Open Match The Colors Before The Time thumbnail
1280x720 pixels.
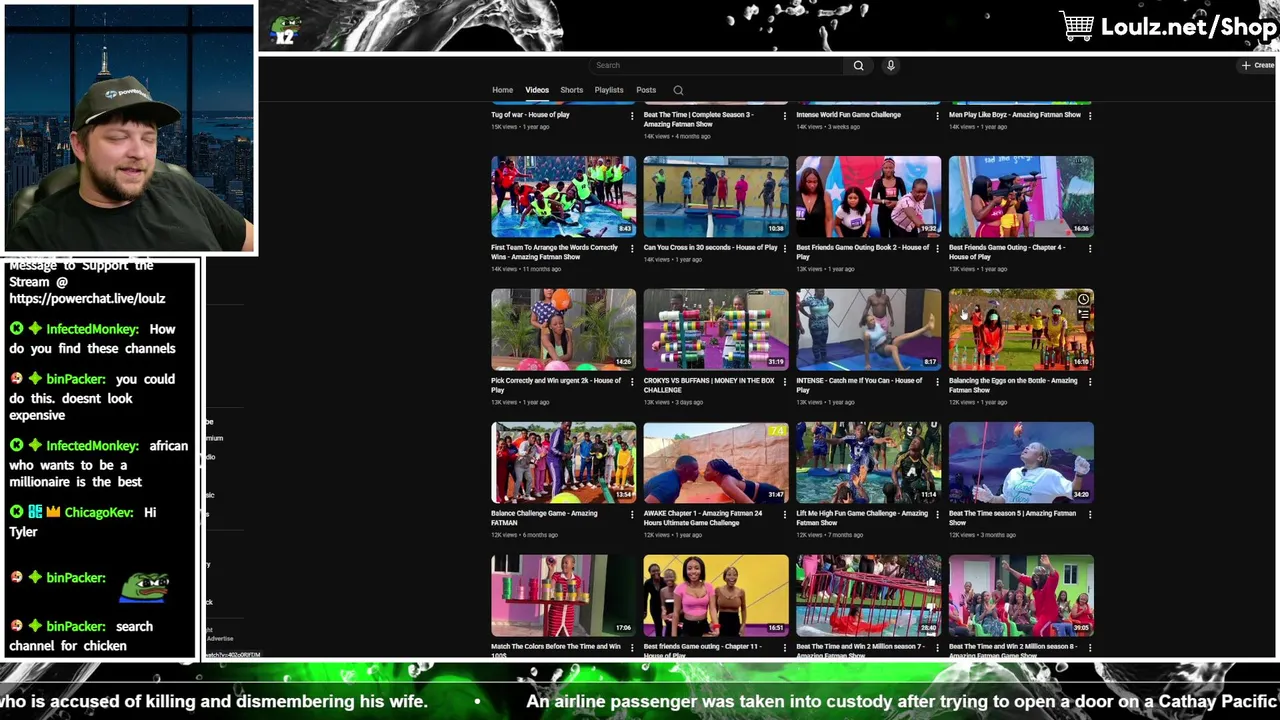coord(563,595)
